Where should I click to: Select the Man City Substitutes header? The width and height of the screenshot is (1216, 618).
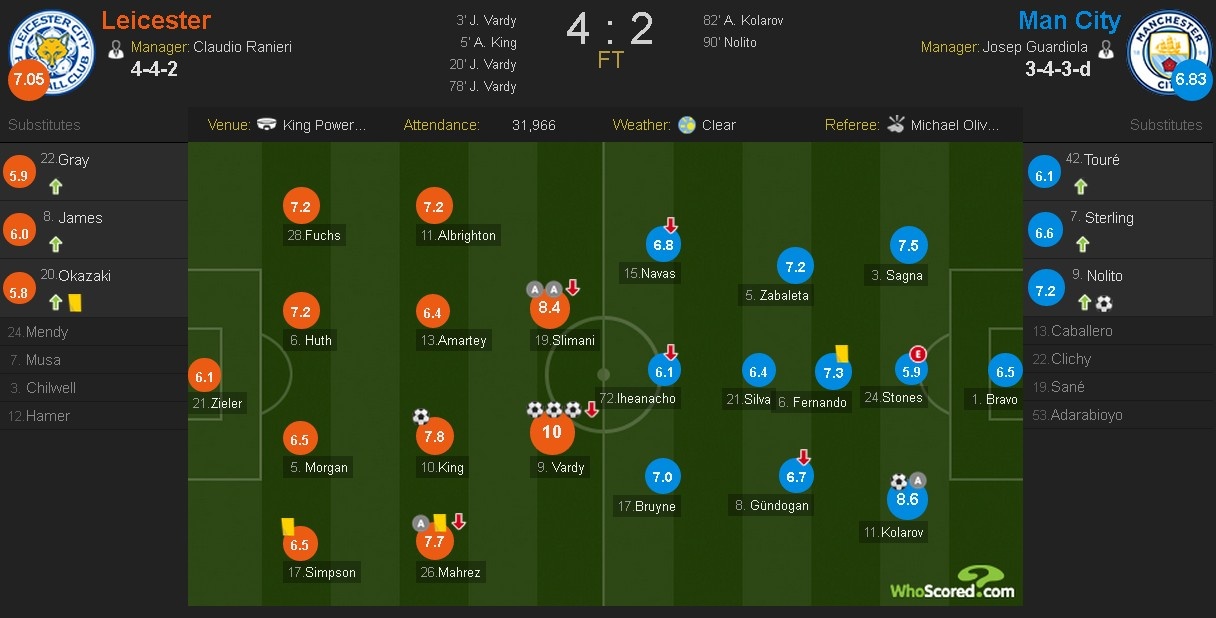[1166, 125]
